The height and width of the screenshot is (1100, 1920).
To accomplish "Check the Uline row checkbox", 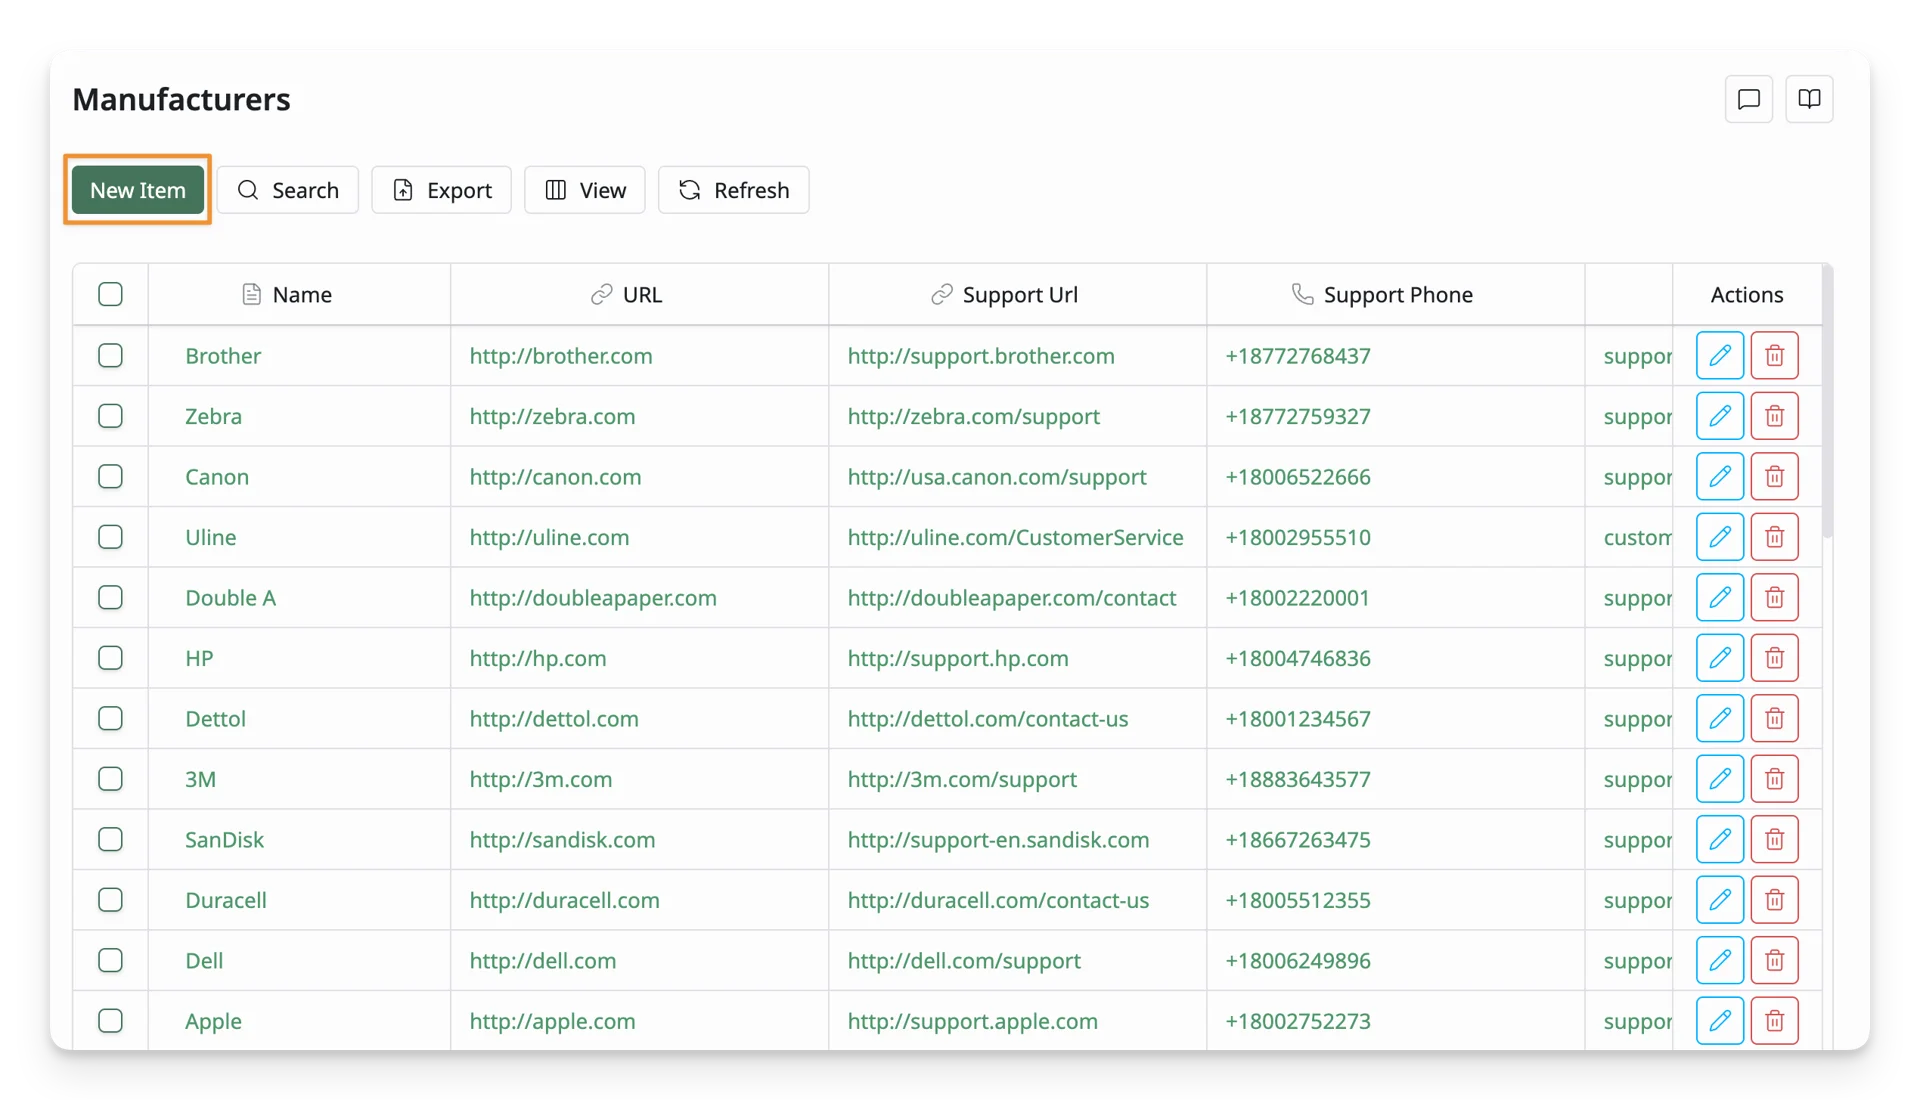I will coord(110,537).
